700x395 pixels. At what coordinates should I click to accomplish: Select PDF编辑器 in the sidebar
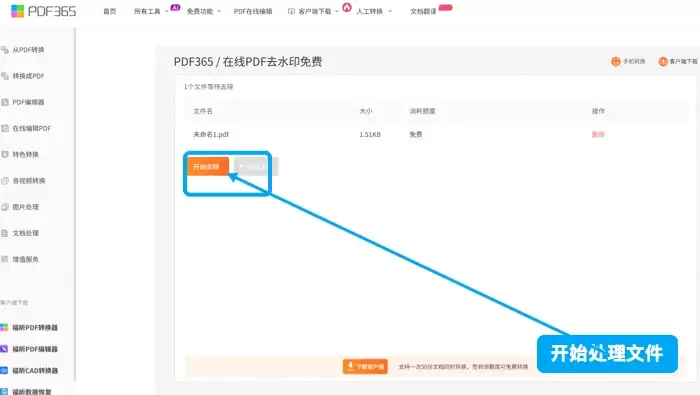(28, 102)
